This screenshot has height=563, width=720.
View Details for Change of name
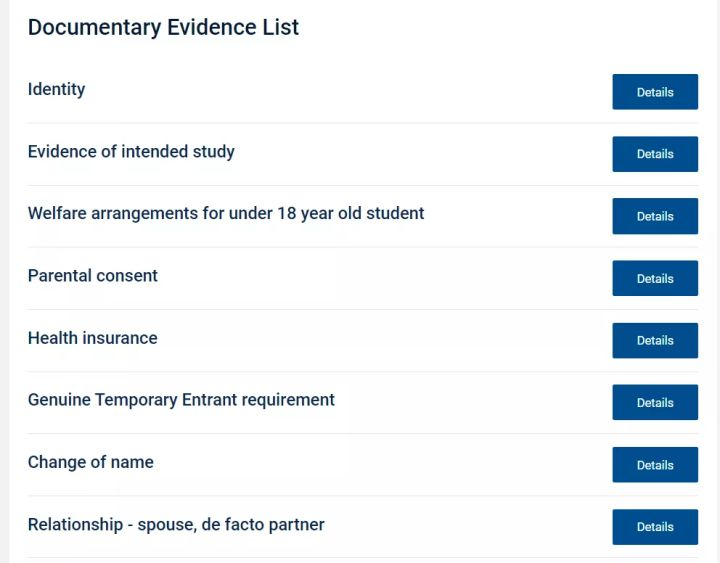coord(655,465)
